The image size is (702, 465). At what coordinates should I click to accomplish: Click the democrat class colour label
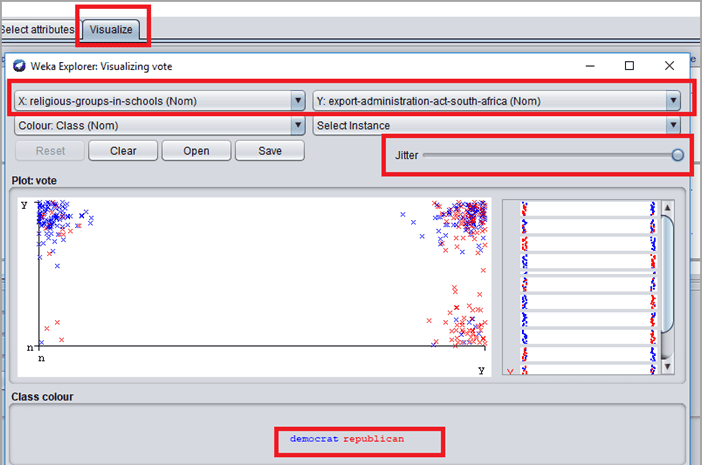(x=314, y=439)
